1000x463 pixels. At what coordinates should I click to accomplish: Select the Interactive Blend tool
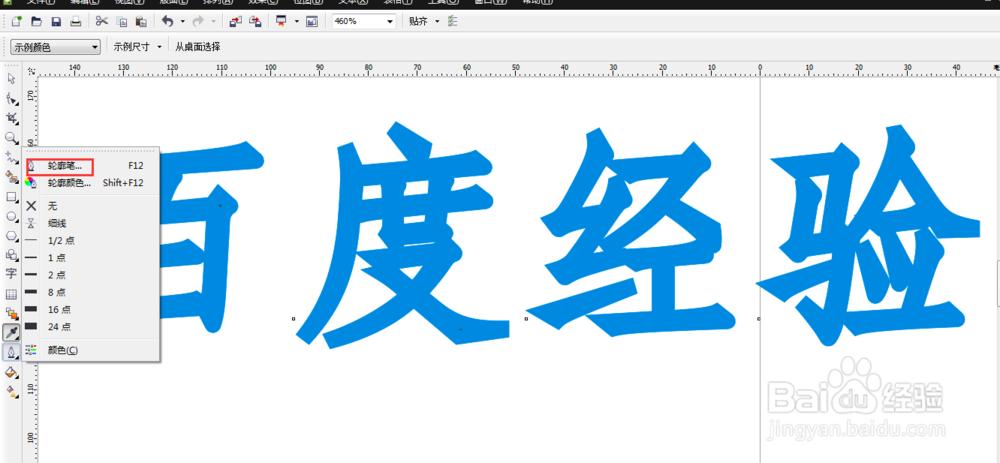click(x=11, y=313)
